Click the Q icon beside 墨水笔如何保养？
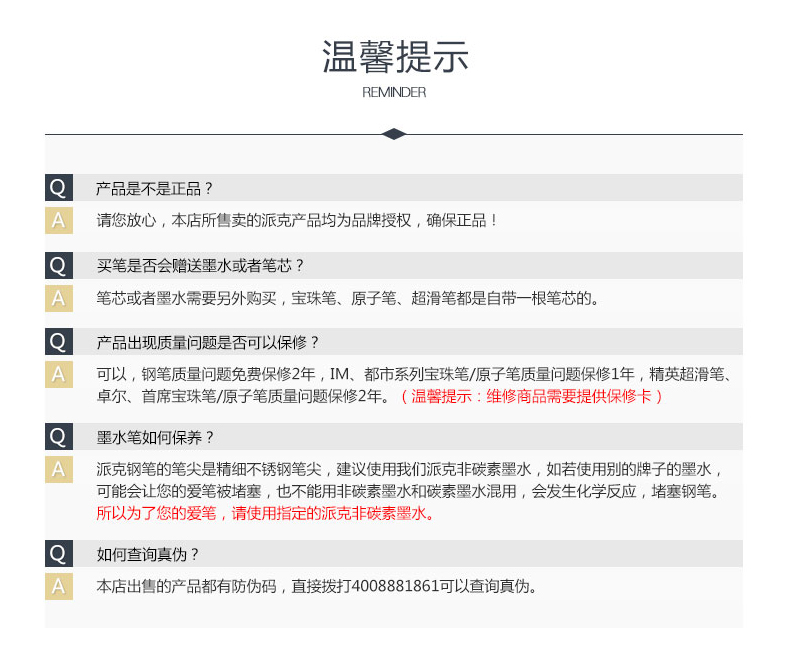790x655 pixels. pyautogui.click(x=59, y=436)
